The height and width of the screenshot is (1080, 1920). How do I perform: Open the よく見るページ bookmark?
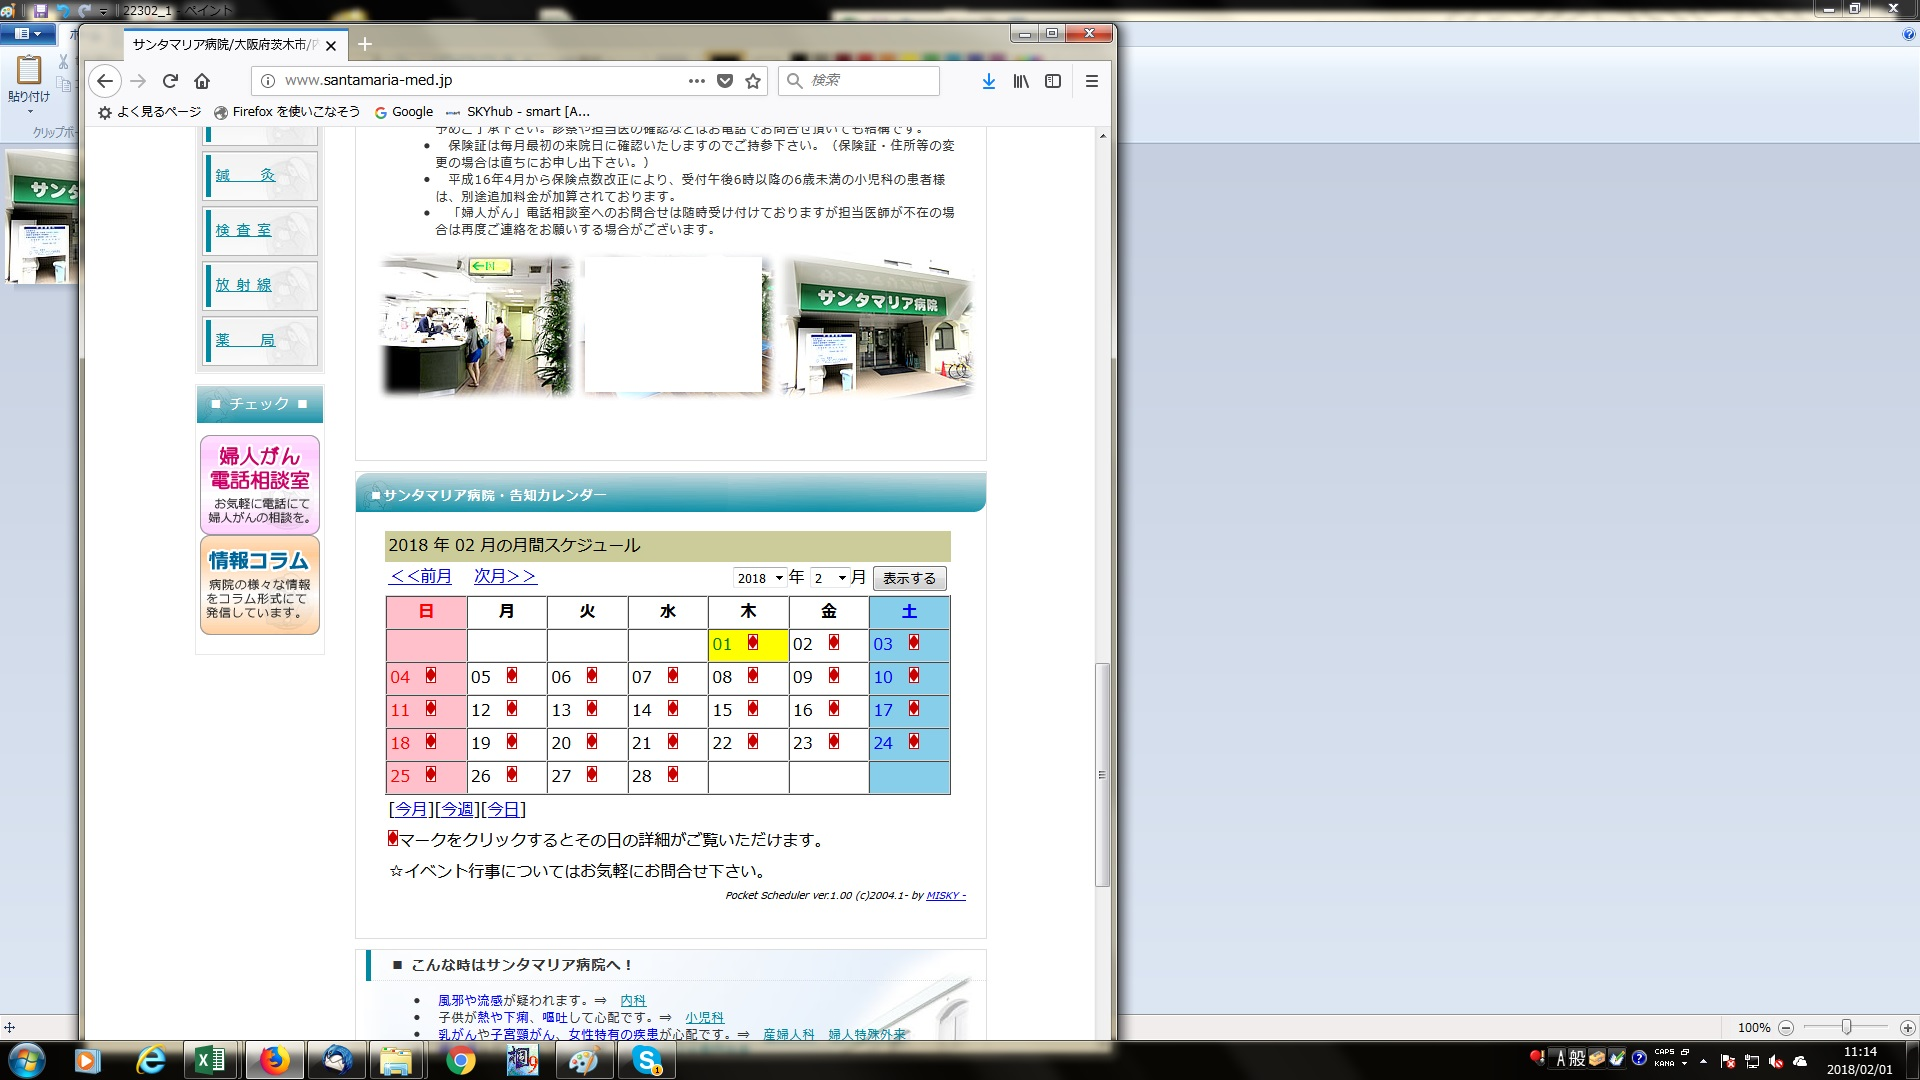(149, 112)
